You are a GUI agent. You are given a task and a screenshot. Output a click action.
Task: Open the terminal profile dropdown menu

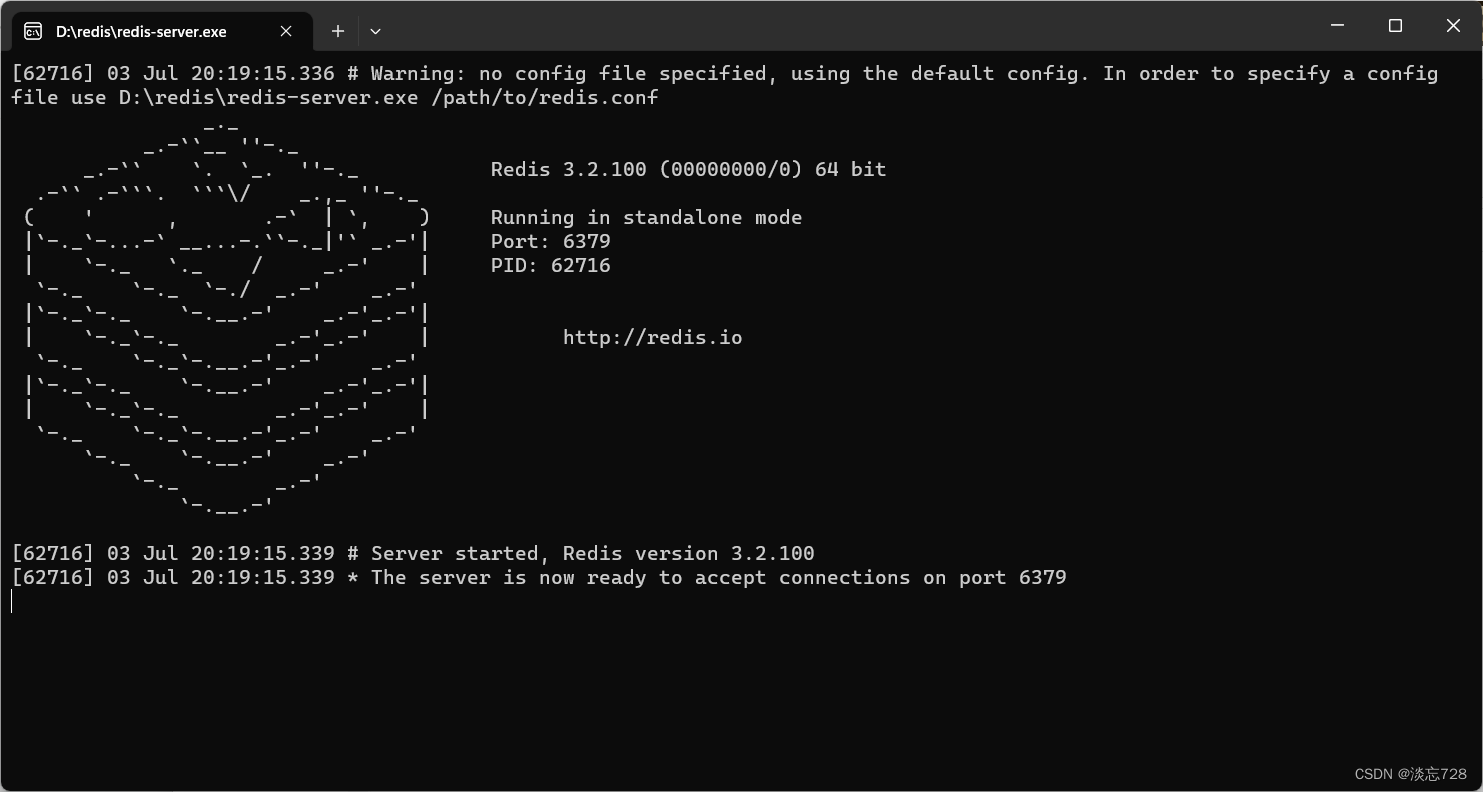(x=375, y=31)
